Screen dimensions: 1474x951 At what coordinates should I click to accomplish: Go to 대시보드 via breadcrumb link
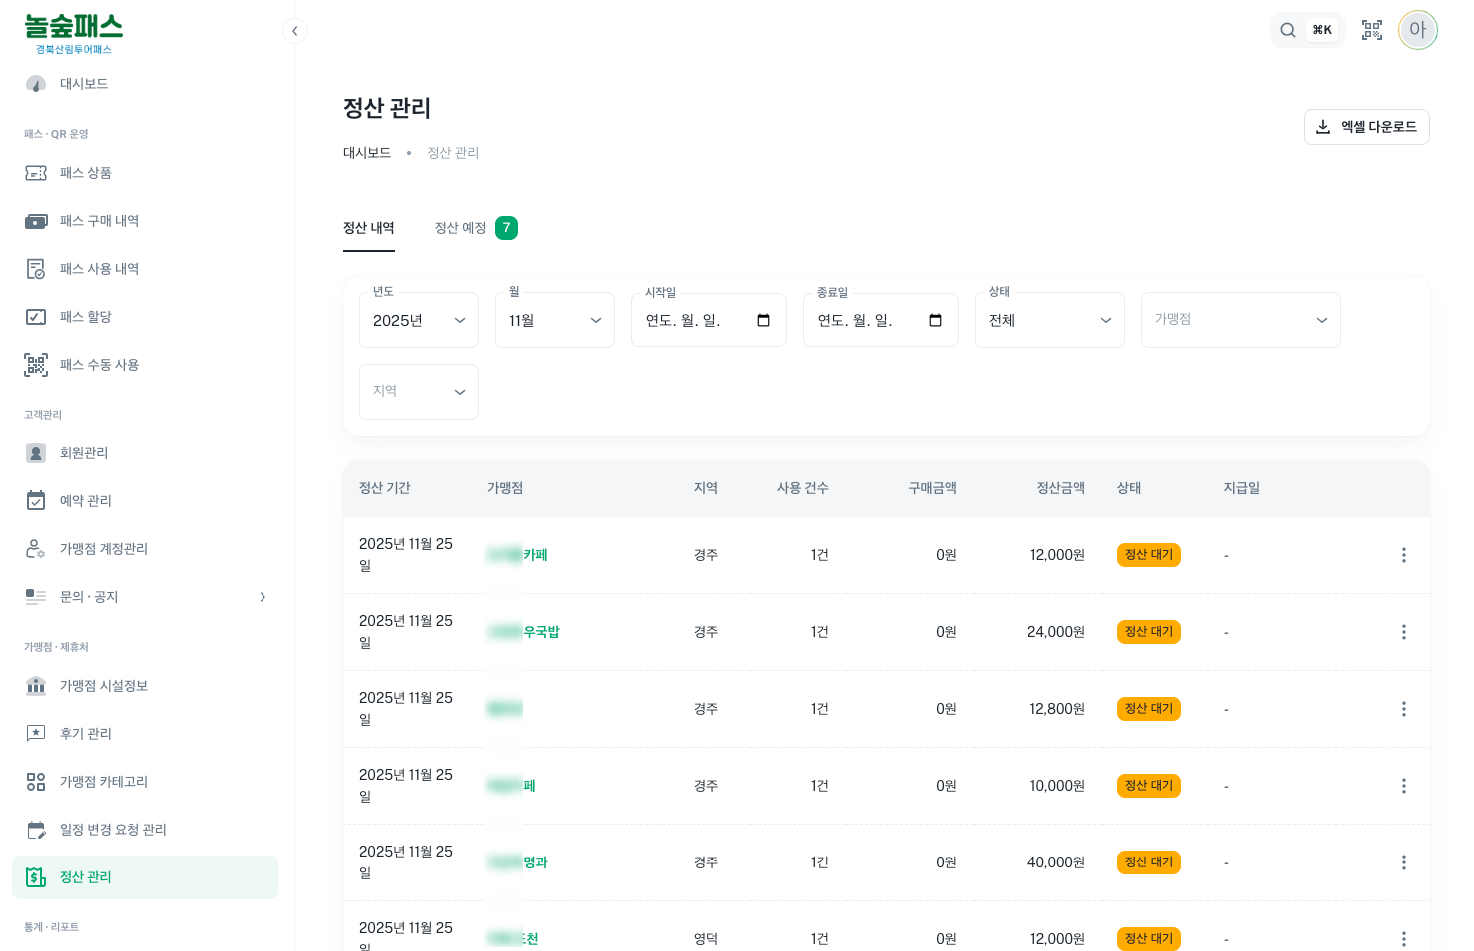point(367,153)
